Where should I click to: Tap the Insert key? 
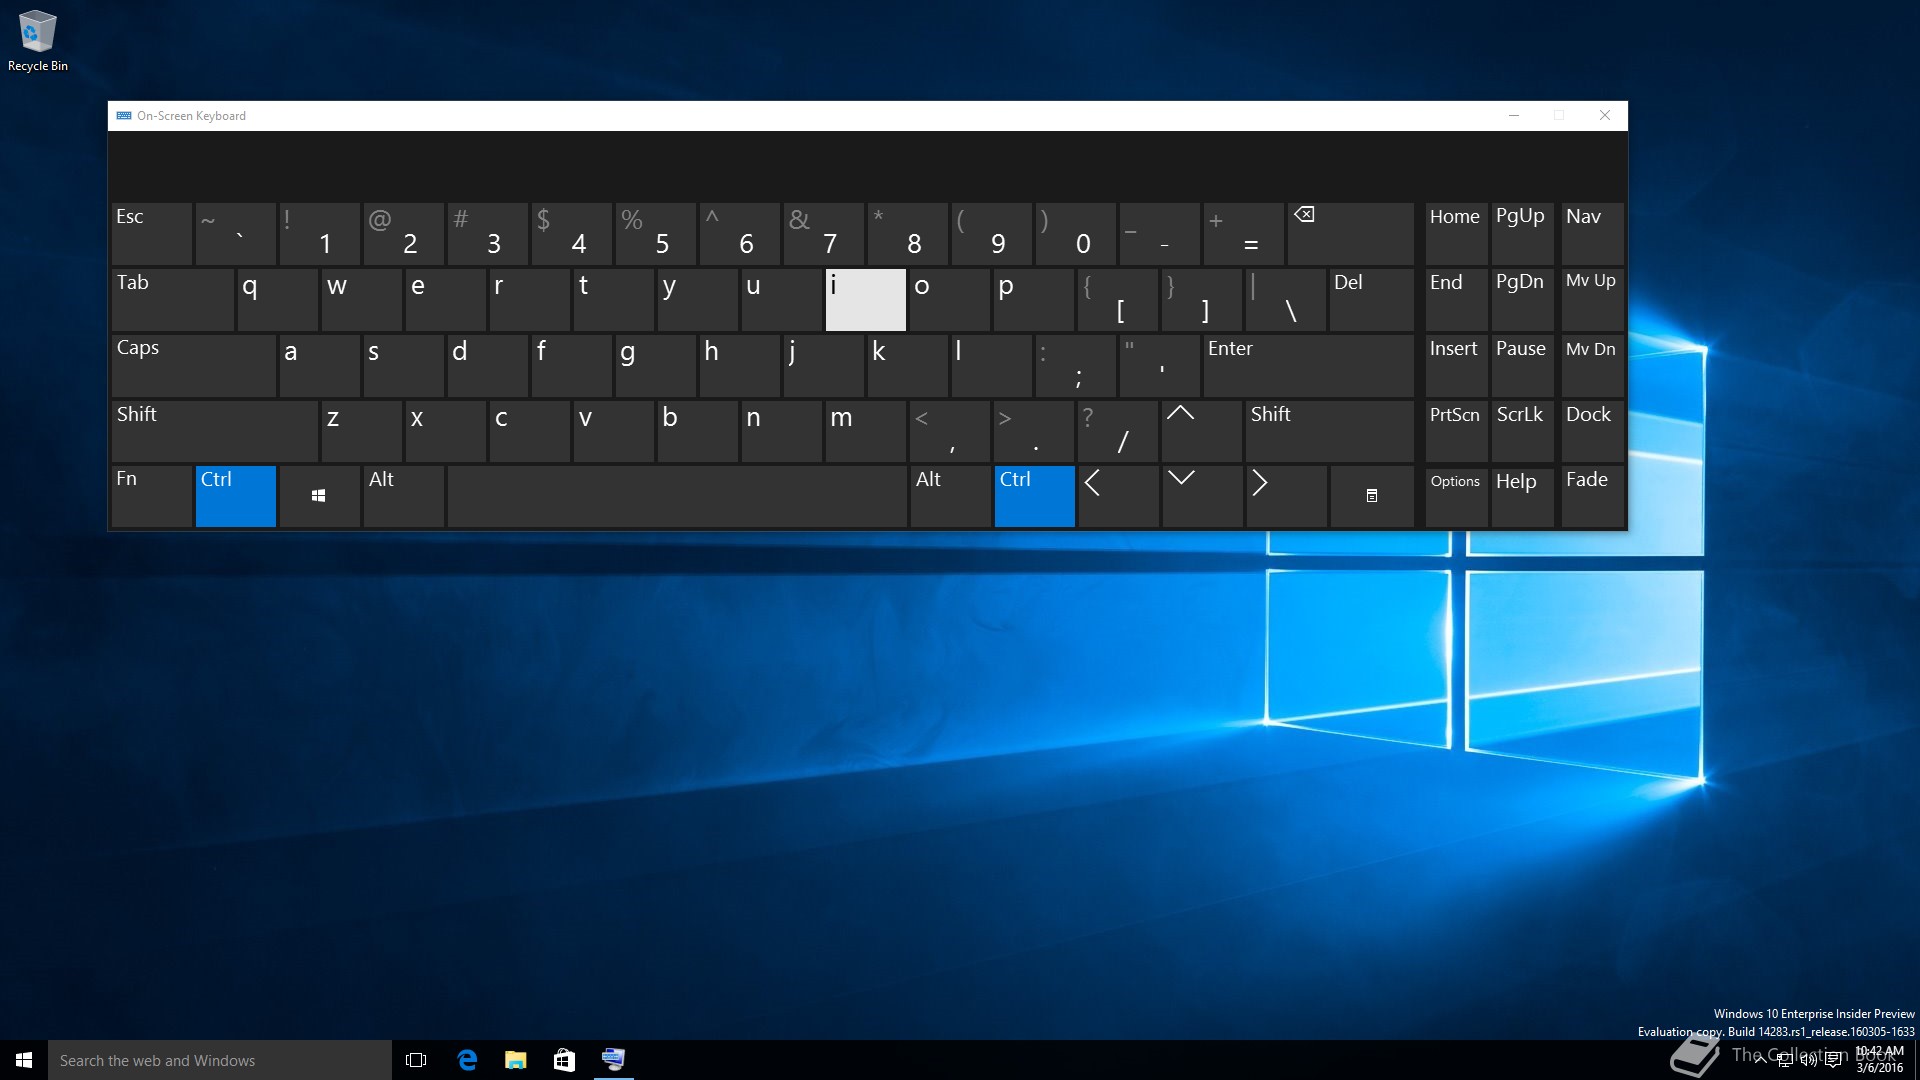point(1456,366)
